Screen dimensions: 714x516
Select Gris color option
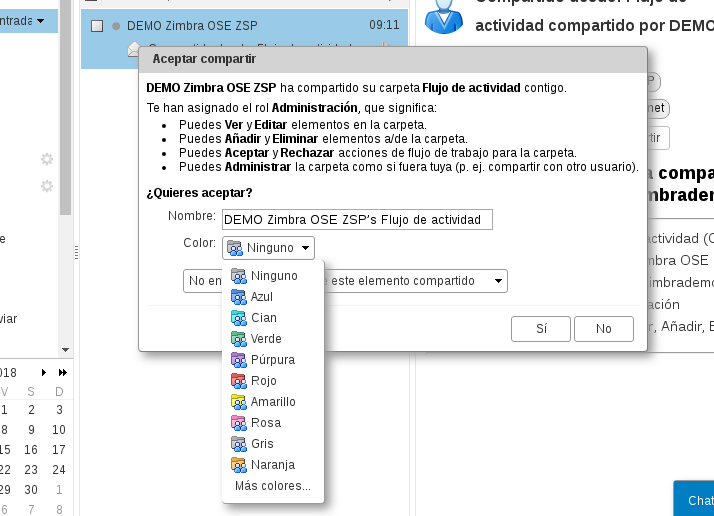point(273,443)
